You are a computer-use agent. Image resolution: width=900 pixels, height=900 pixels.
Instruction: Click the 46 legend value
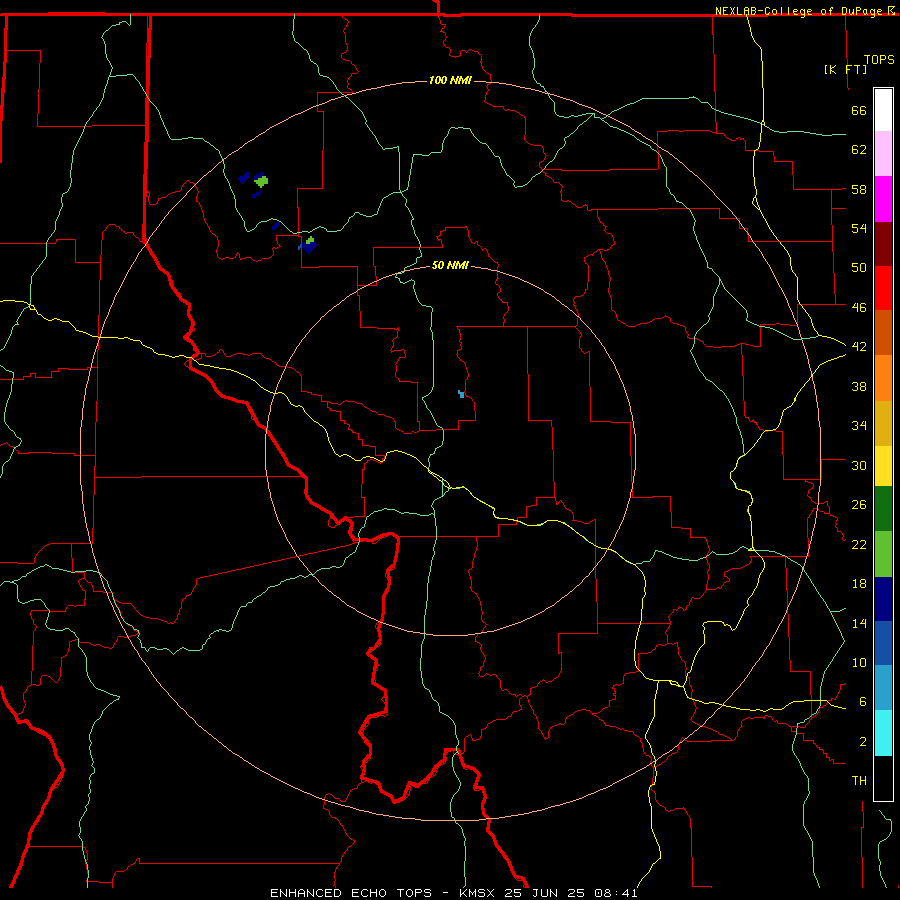point(859,308)
